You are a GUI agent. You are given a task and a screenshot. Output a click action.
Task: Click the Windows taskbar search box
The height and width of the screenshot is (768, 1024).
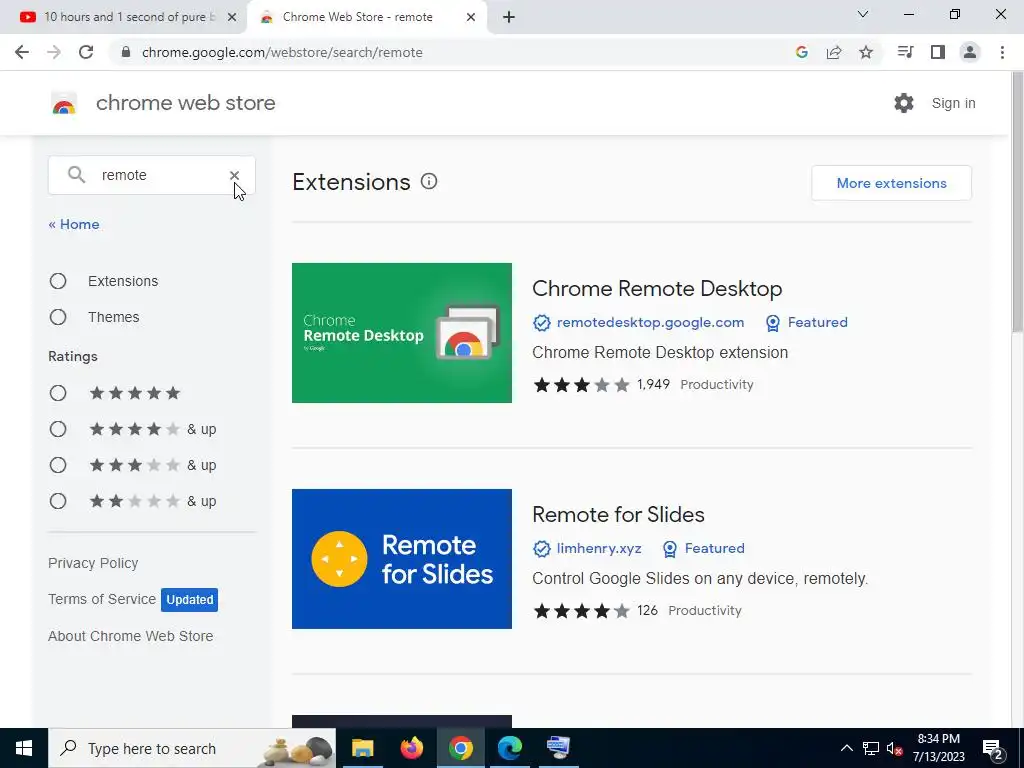tap(192, 748)
